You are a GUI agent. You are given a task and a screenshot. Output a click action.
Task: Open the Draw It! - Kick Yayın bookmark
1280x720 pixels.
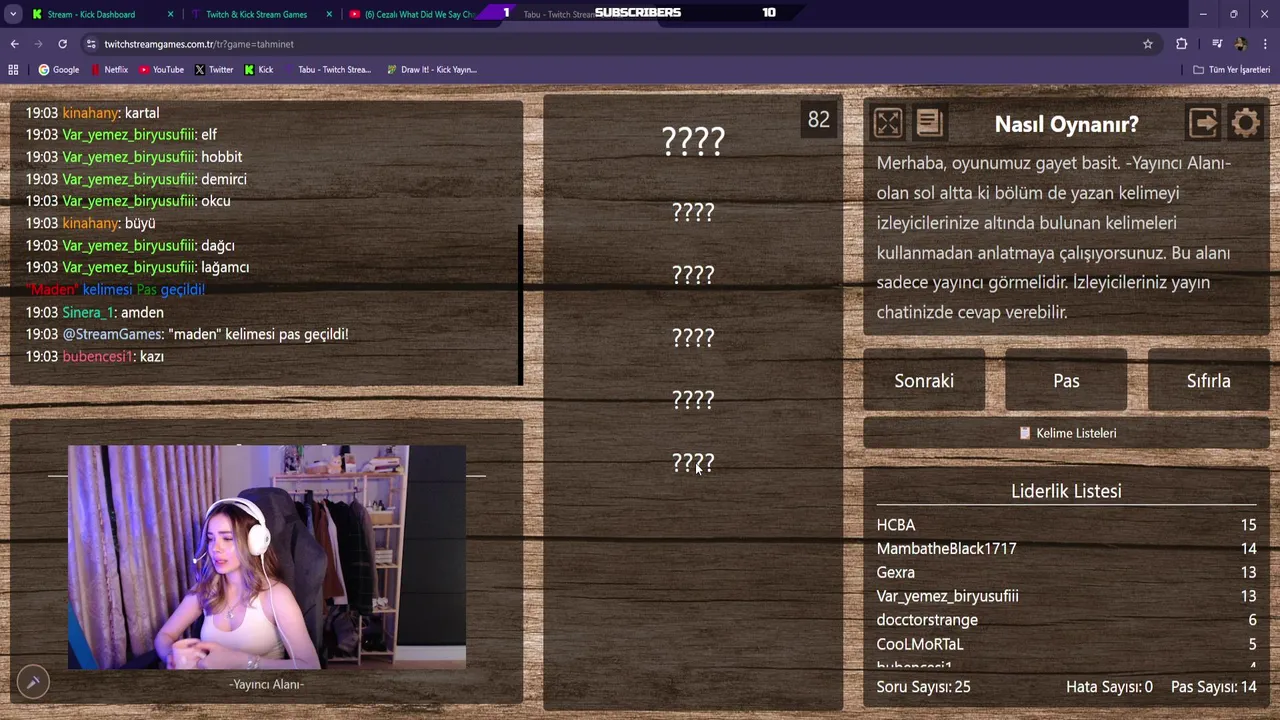click(431, 70)
